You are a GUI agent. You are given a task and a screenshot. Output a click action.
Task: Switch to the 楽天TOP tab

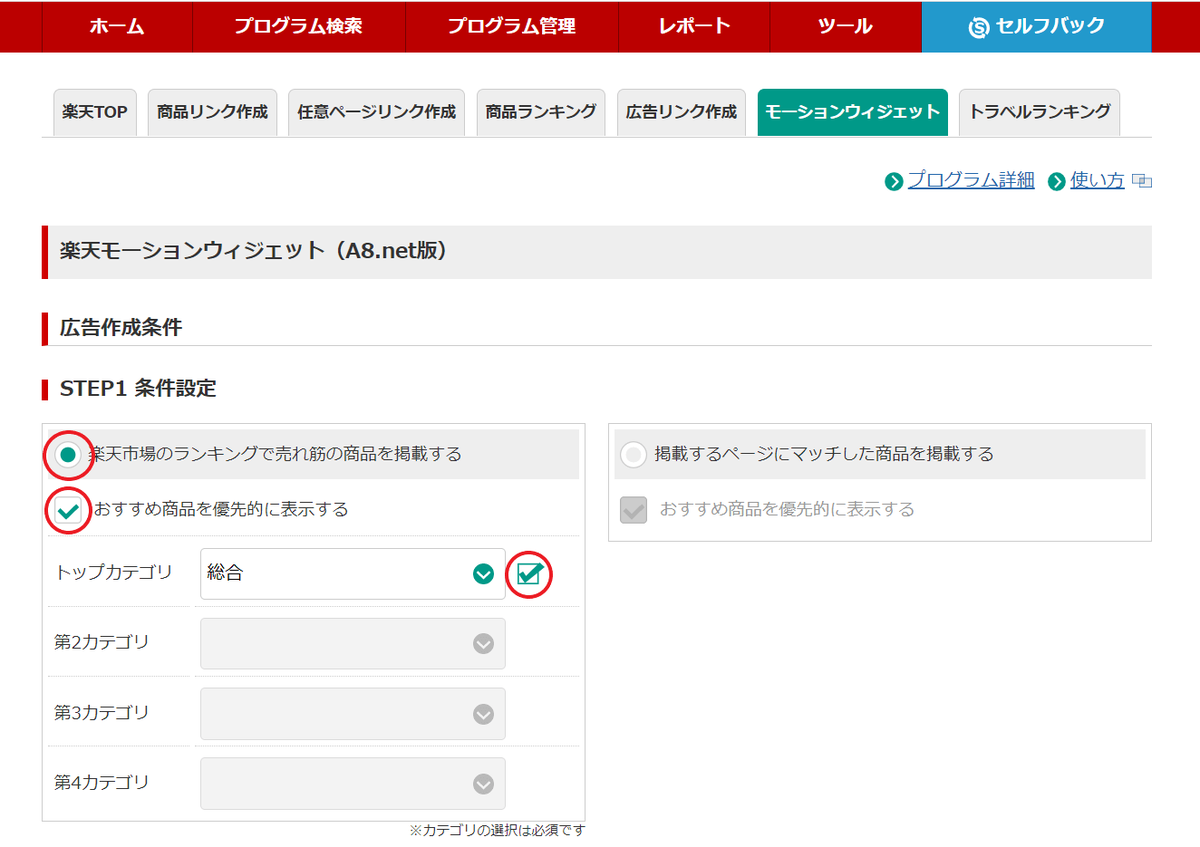coord(95,112)
